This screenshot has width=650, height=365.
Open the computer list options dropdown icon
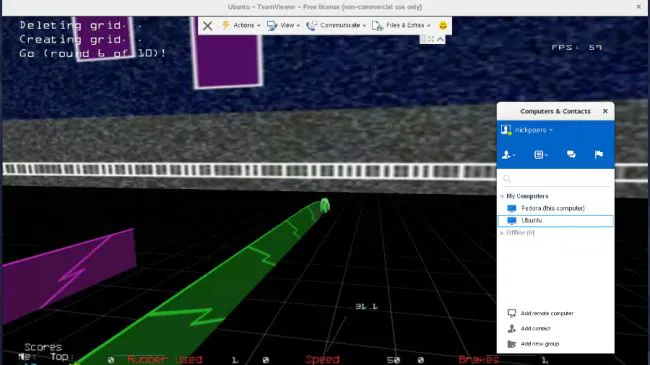pyautogui.click(x=541, y=155)
